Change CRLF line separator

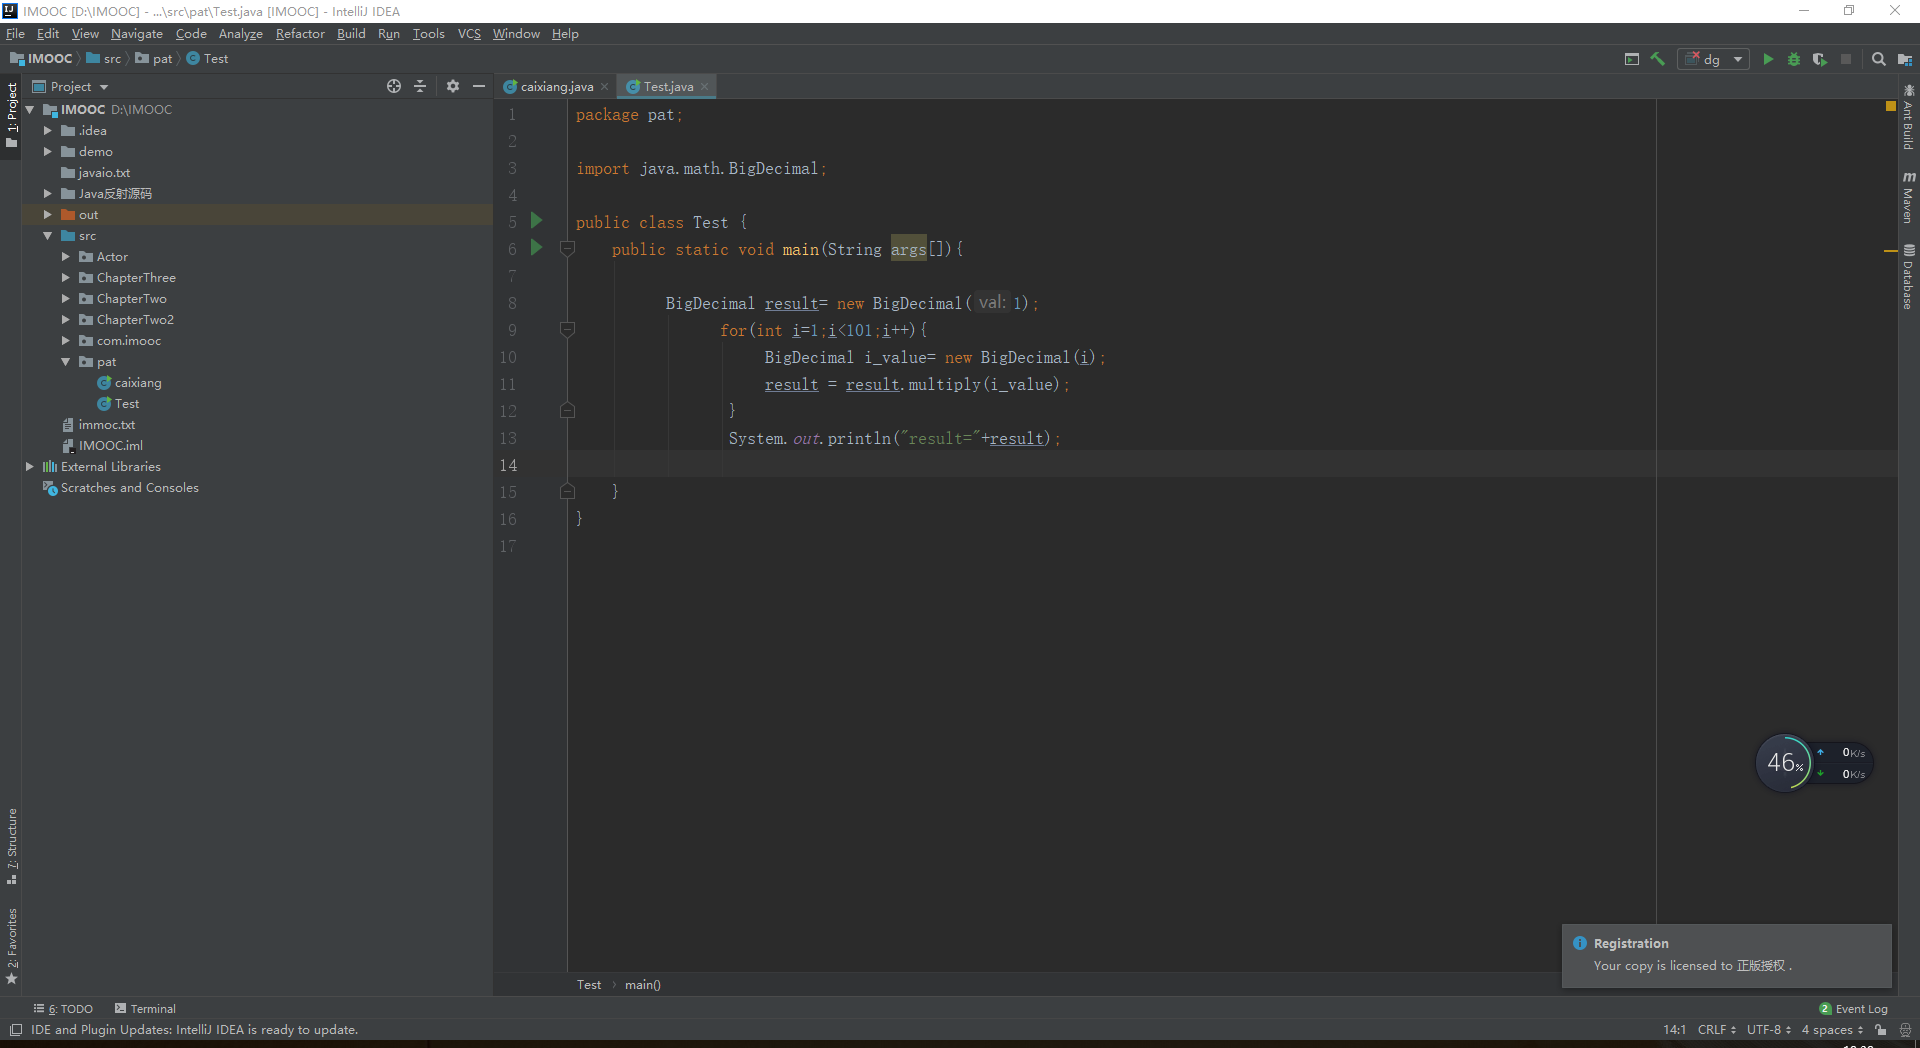pyautogui.click(x=1716, y=1030)
